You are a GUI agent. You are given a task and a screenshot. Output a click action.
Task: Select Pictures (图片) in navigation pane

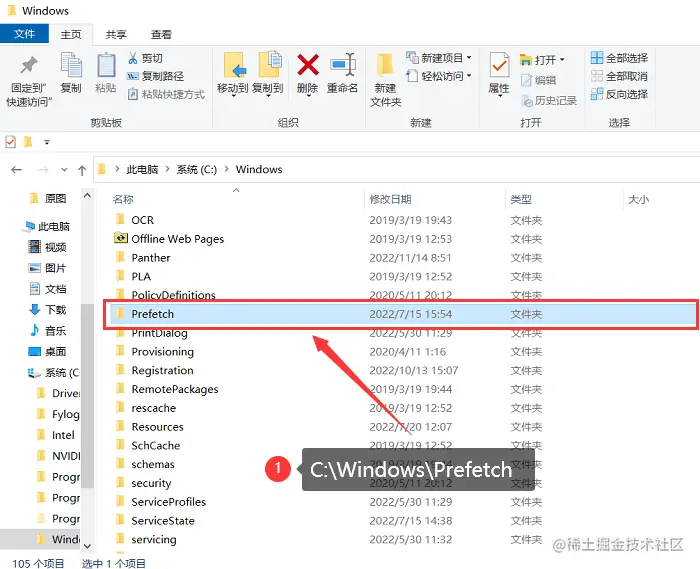point(47,268)
